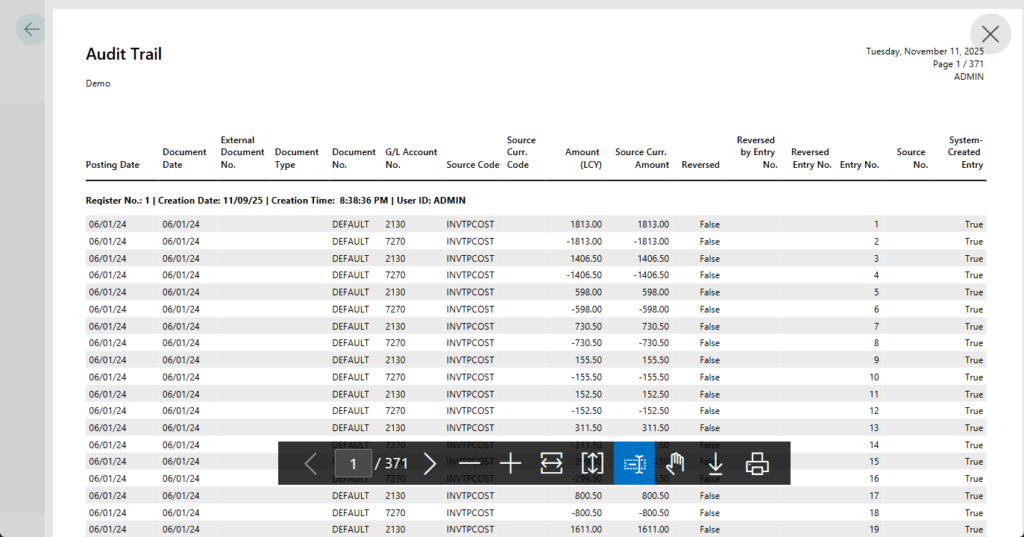Close the report preview window

click(x=990, y=34)
